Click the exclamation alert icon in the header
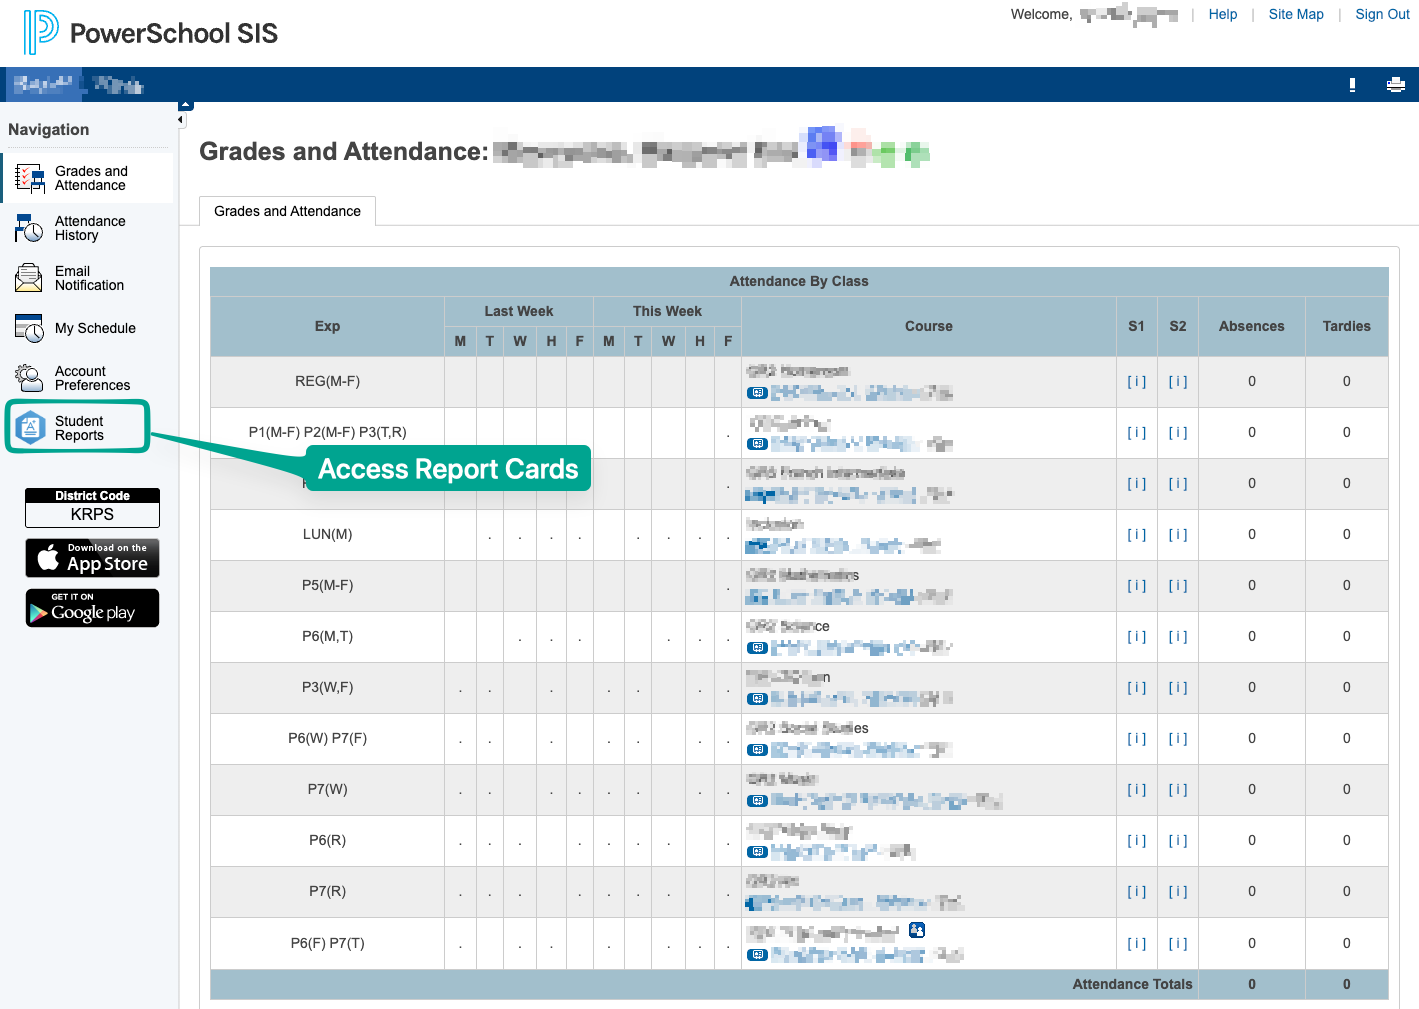The width and height of the screenshot is (1419, 1009). click(x=1352, y=85)
